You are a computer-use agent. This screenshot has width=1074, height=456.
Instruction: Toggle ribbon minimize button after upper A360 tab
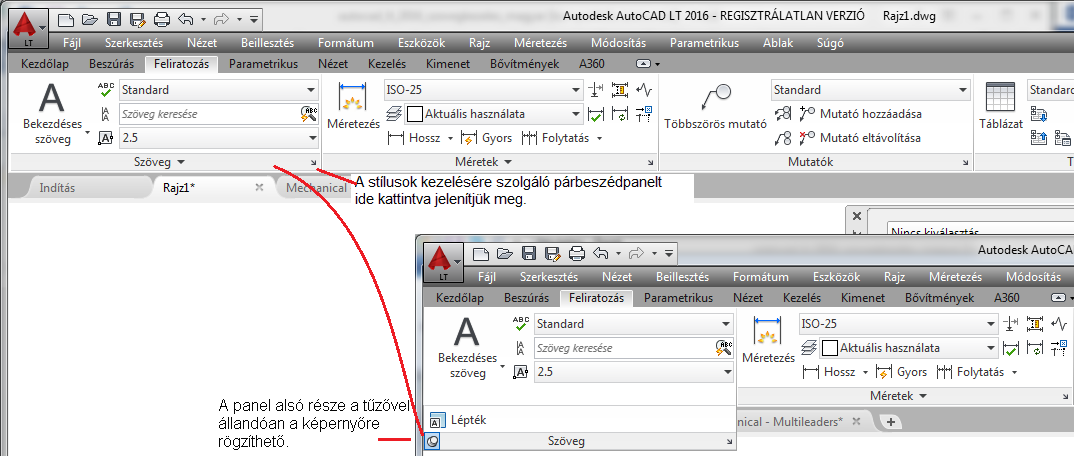(642, 64)
